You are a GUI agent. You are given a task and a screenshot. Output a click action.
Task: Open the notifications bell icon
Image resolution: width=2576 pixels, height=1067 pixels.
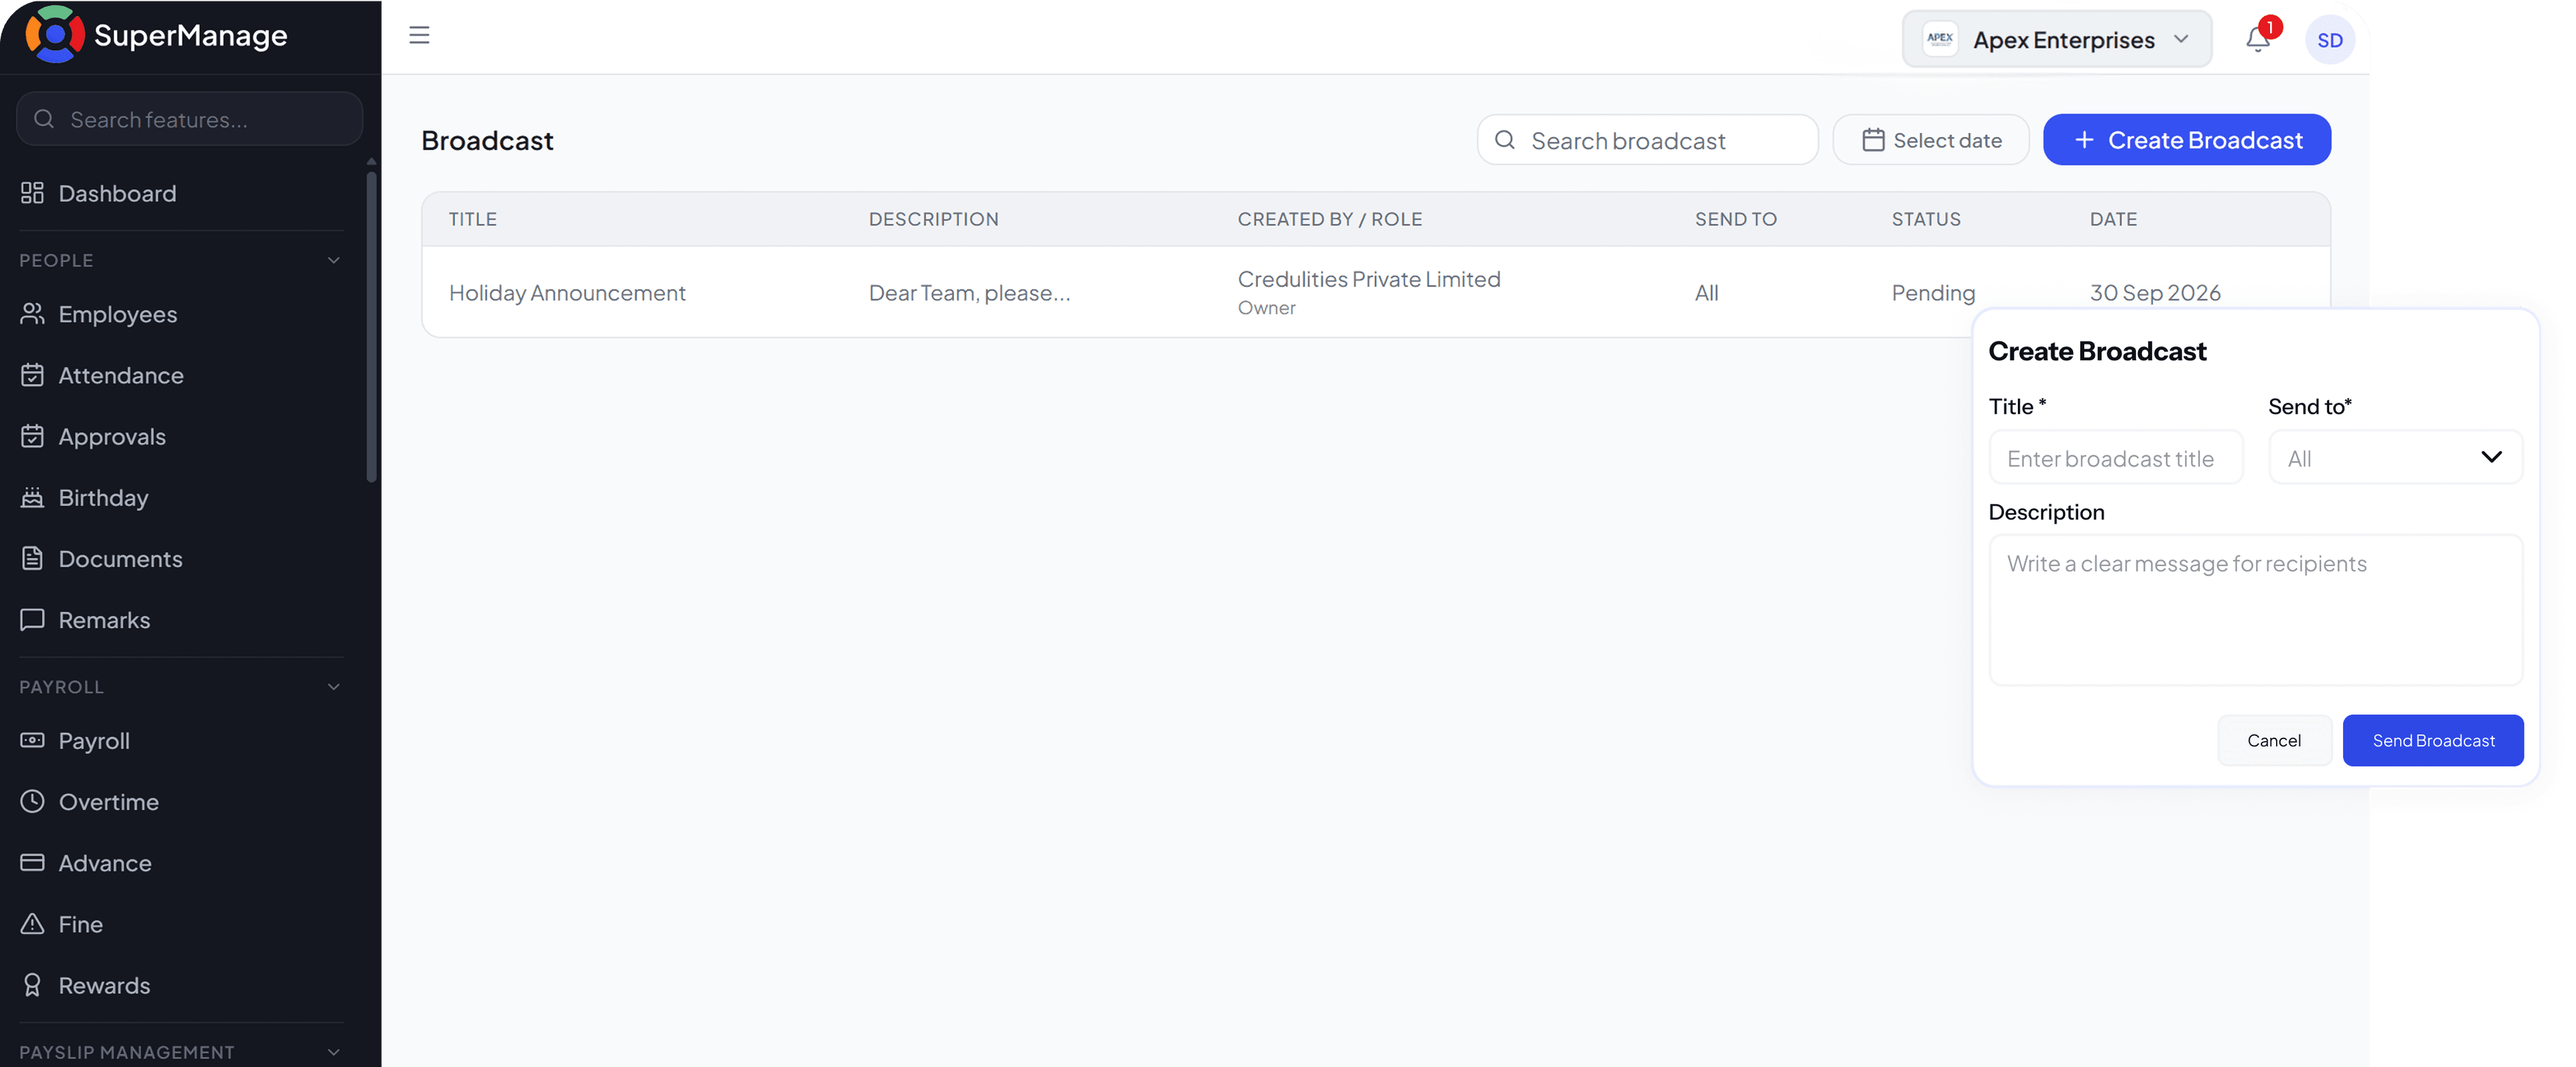2257,39
